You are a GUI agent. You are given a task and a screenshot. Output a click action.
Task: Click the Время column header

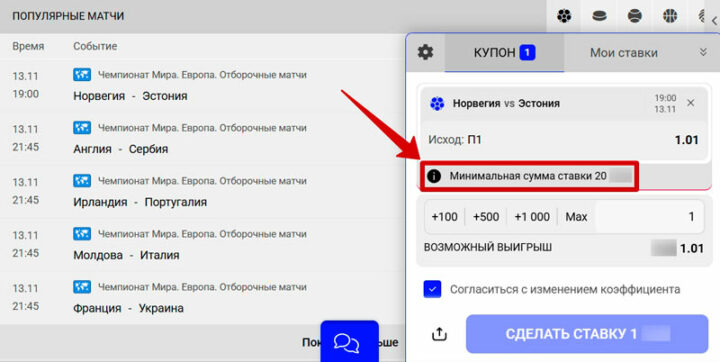(x=28, y=46)
